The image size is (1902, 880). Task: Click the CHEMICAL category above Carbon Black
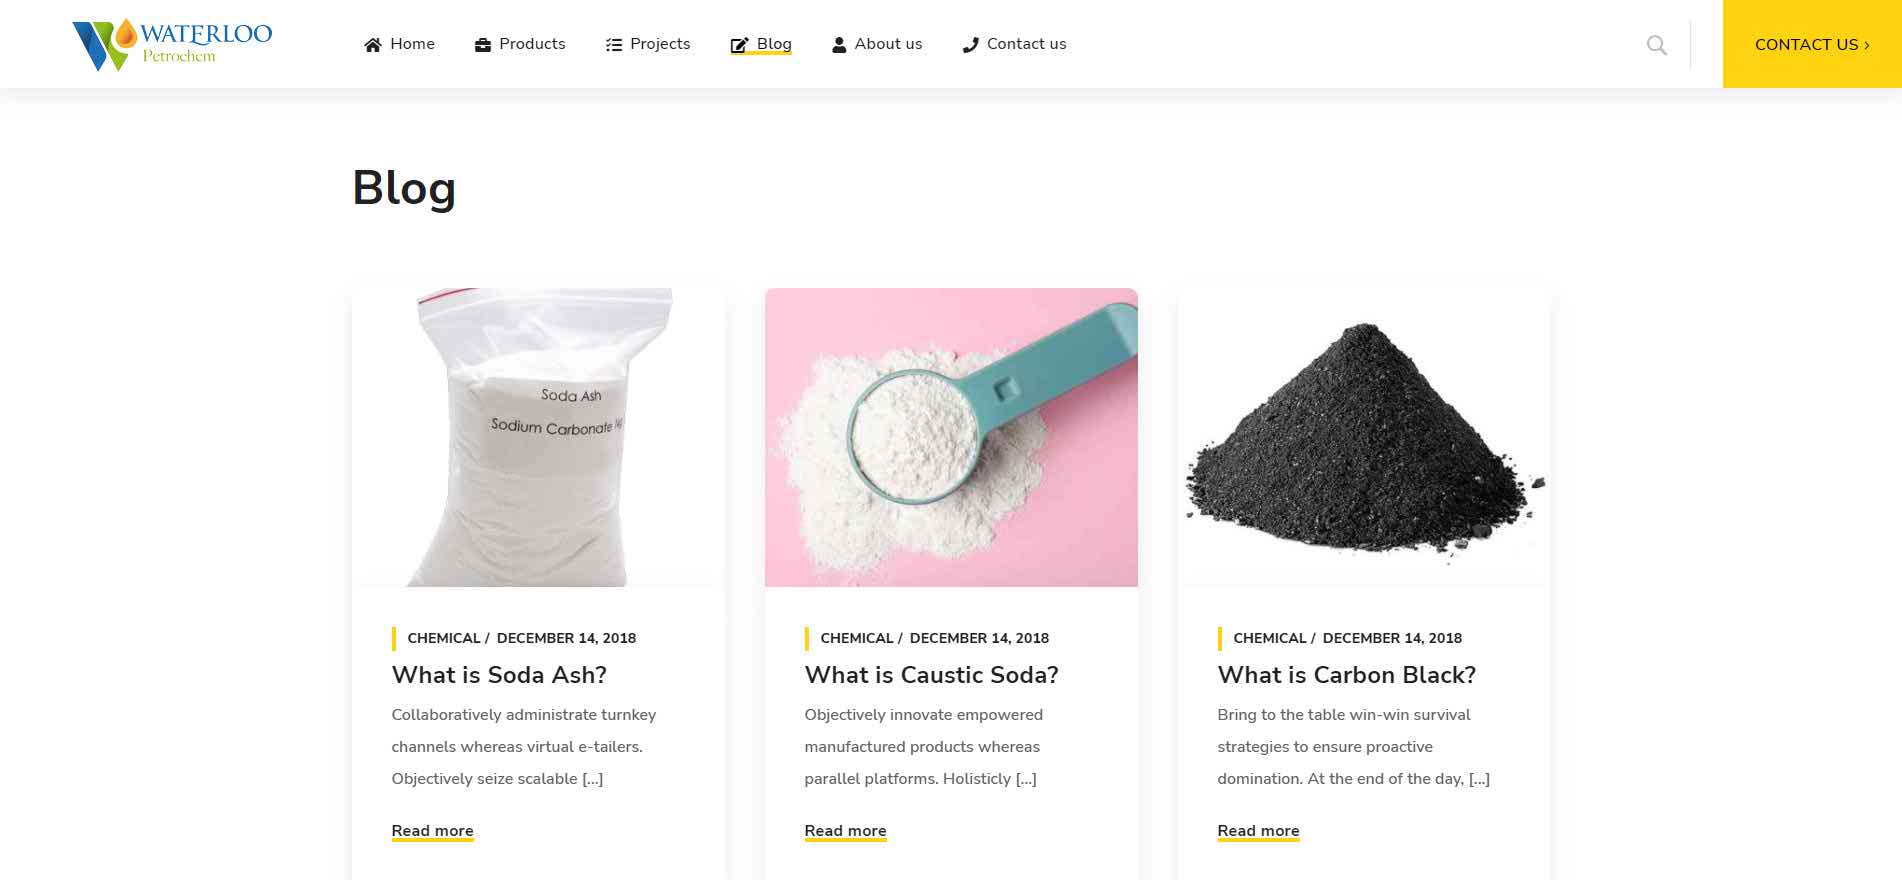pos(1269,638)
